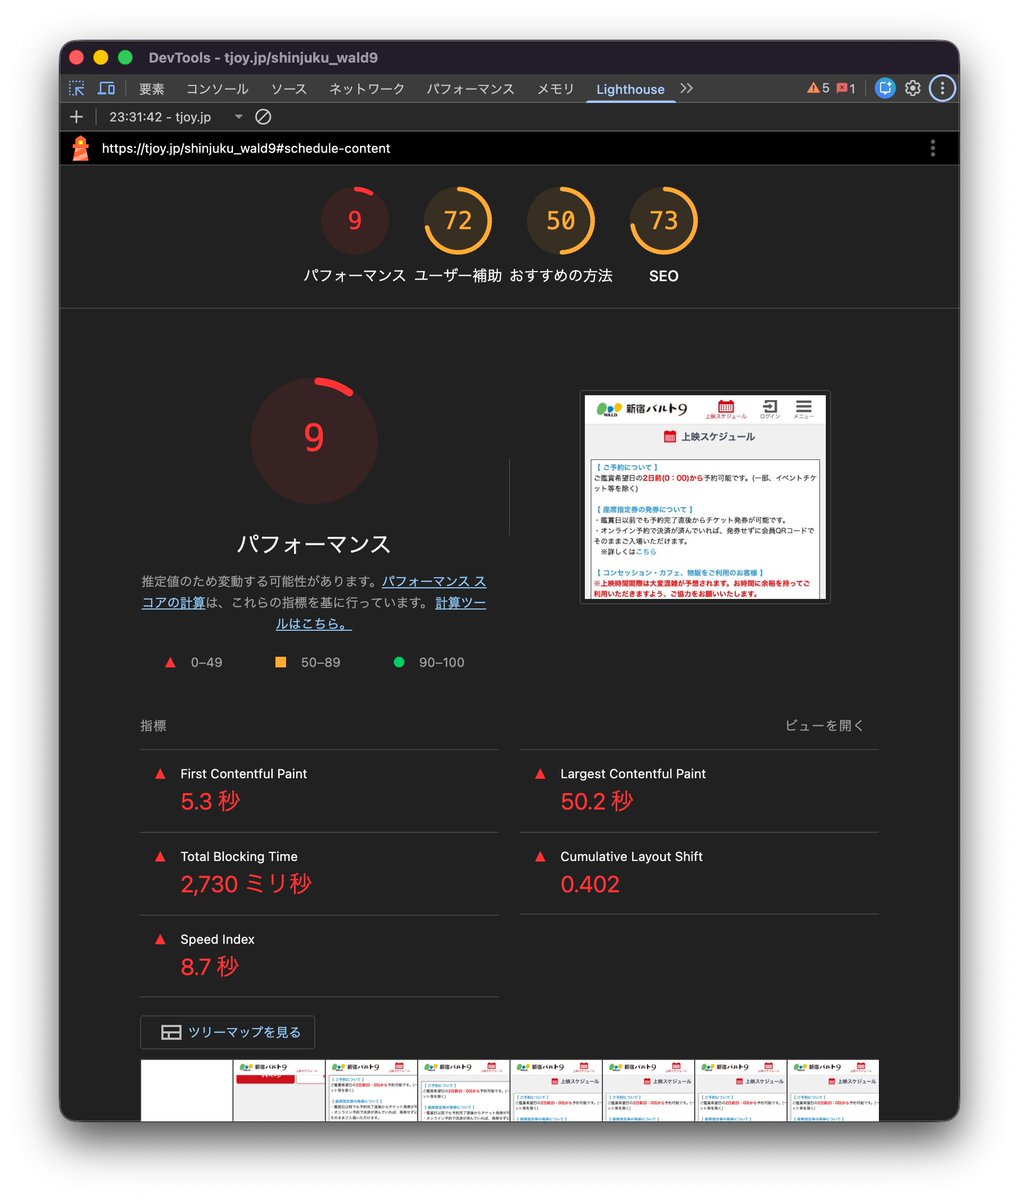Click the large performance gauge showing 9
Image resolution: width=1019 pixels, height=1200 pixels.
click(x=314, y=440)
